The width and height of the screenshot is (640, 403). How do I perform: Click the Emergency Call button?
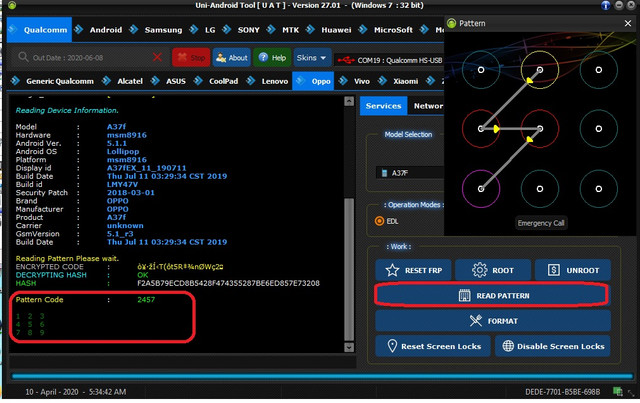tap(541, 223)
